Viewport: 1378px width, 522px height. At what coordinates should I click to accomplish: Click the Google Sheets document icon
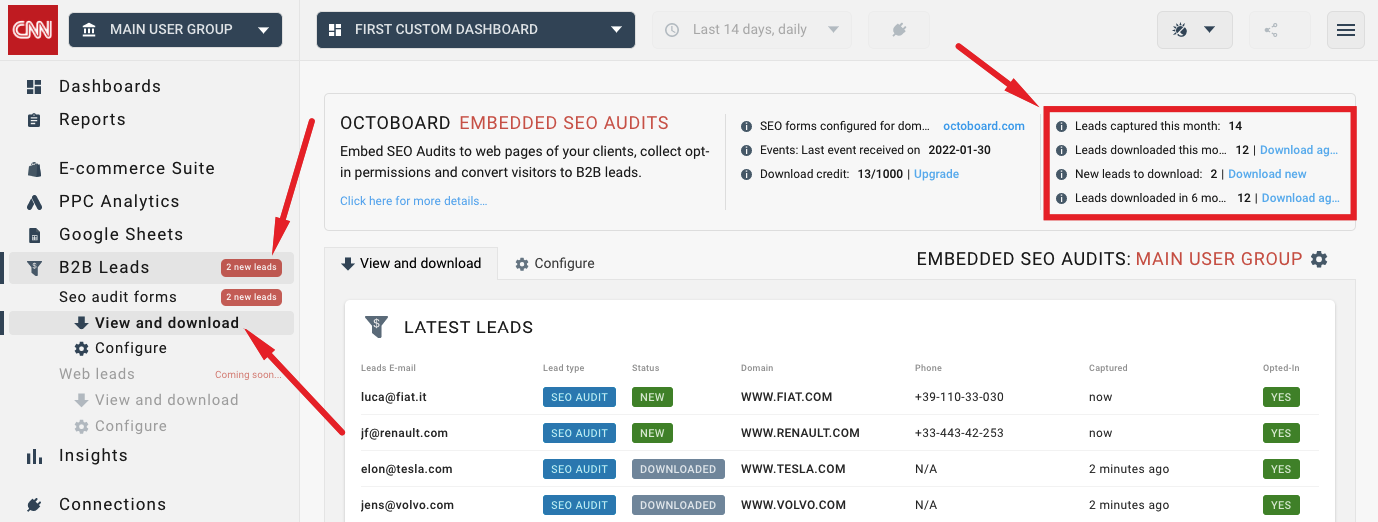[x=34, y=235]
